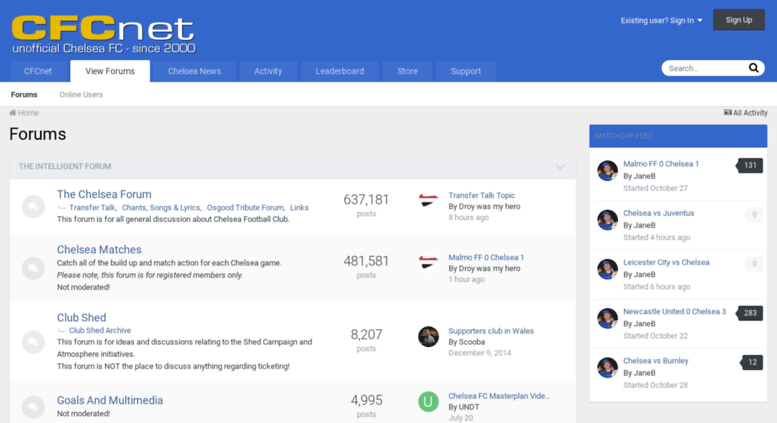Open the Leaderboard tab
This screenshot has width=777, height=423.
pyautogui.click(x=339, y=71)
